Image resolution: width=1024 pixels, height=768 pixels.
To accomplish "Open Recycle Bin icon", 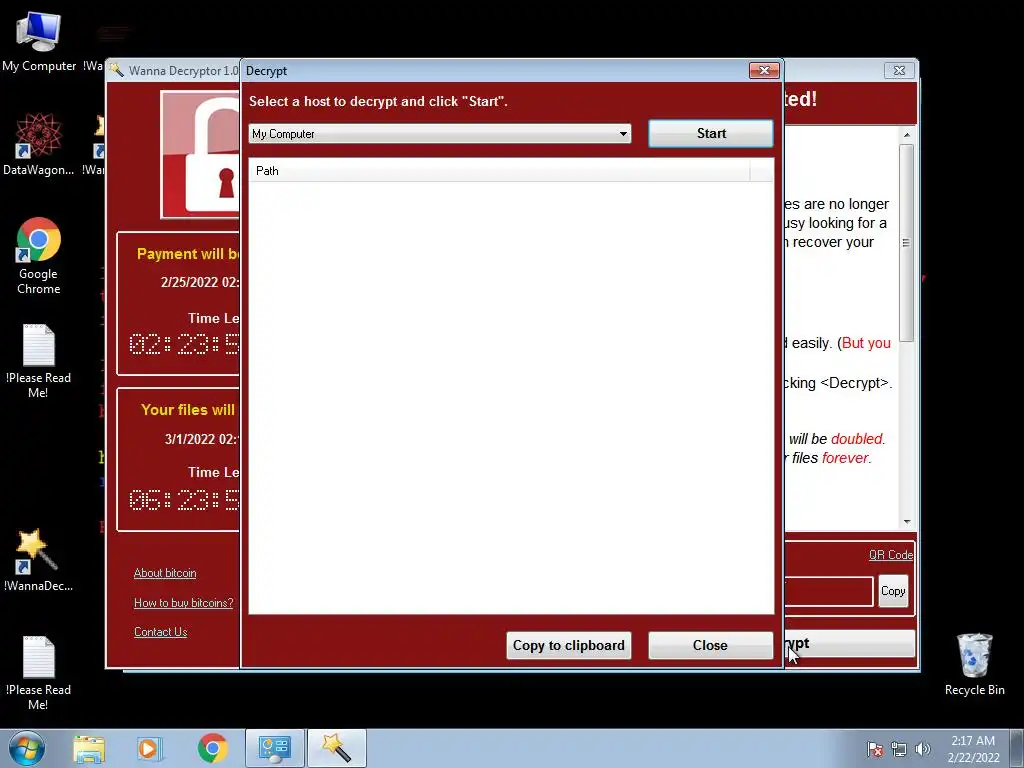I will coord(974,664).
